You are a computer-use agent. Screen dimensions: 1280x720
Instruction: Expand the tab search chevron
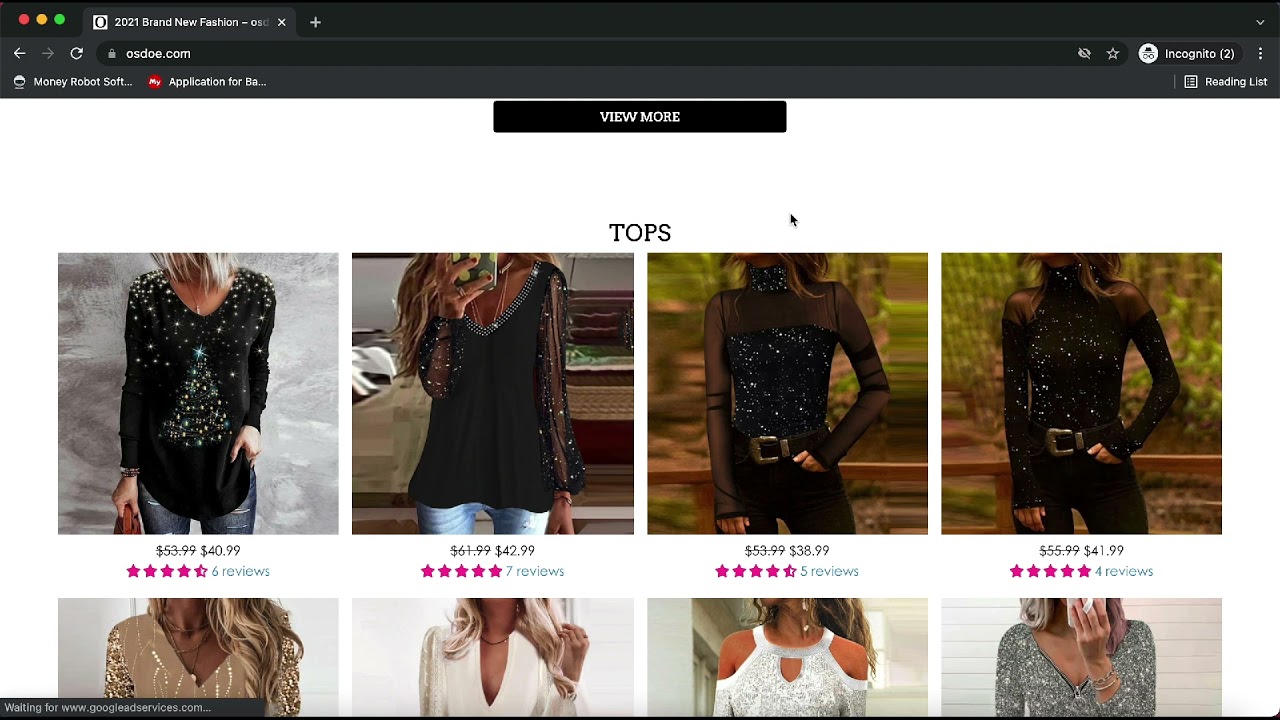tap(1260, 22)
